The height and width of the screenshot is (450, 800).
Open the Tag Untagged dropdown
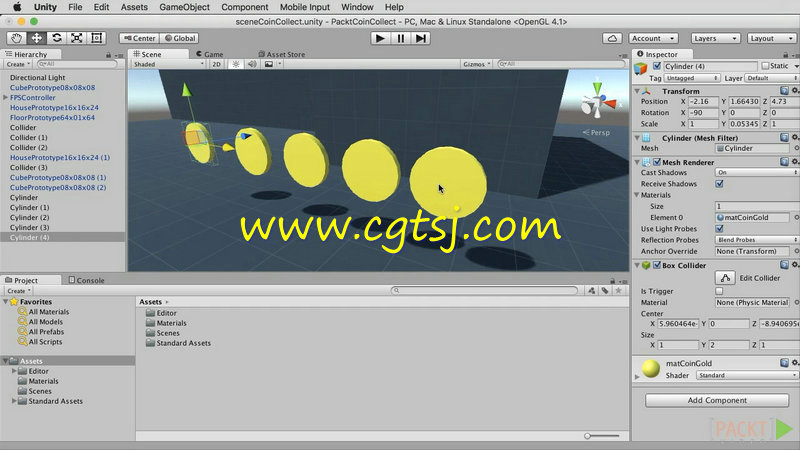tap(691, 78)
